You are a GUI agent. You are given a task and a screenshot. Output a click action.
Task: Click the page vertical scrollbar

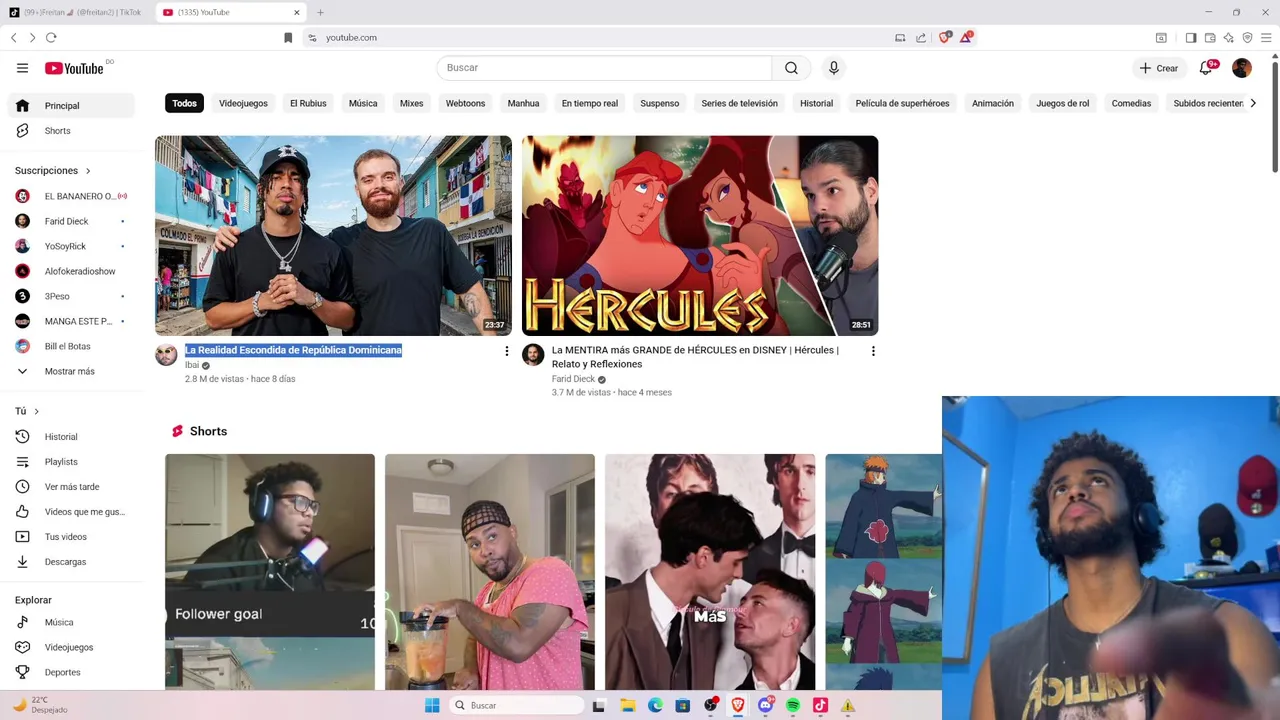(x=1275, y=115)
